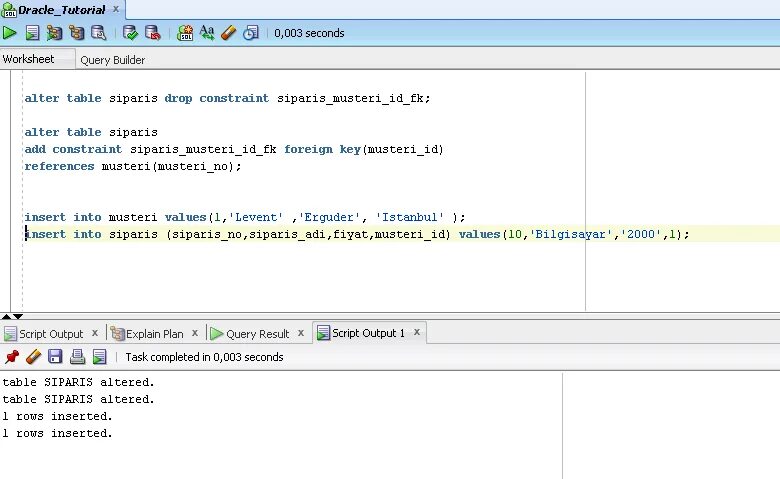Switch to the Query Builder tab
Screen dimensions: 780x479
point(112,60)
